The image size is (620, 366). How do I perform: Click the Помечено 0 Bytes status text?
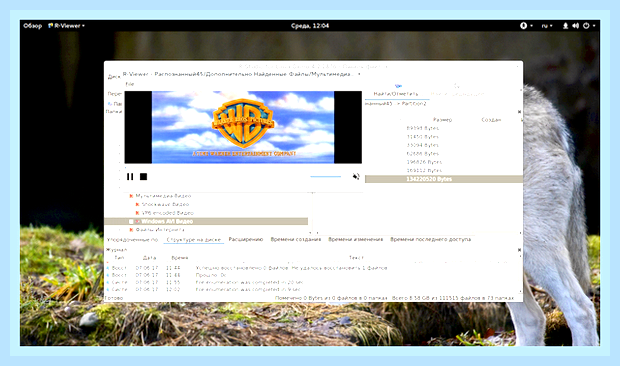(331, 298)
